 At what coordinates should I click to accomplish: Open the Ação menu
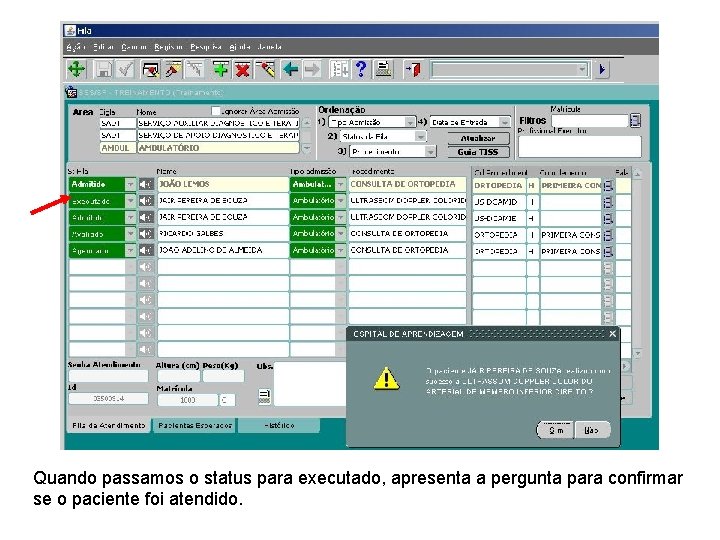point(76,47)
